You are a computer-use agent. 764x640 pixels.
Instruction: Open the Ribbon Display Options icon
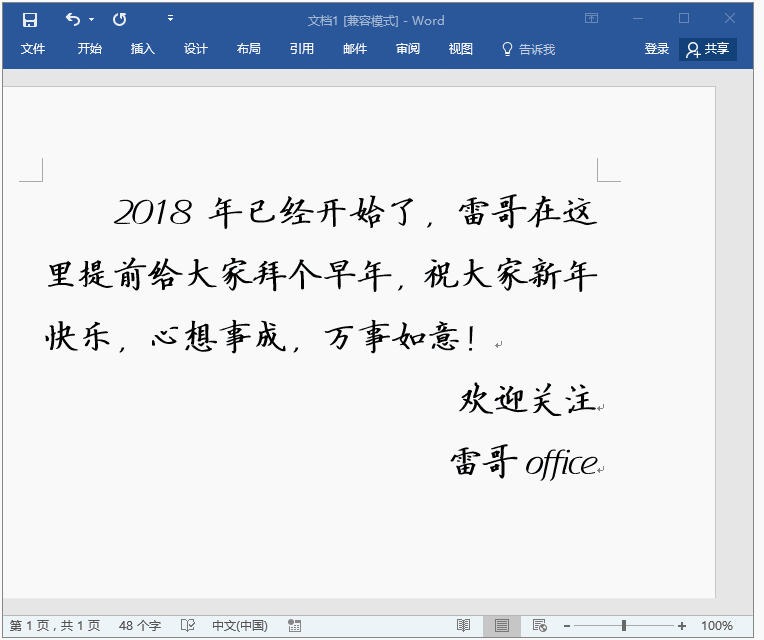click(591, 19)
